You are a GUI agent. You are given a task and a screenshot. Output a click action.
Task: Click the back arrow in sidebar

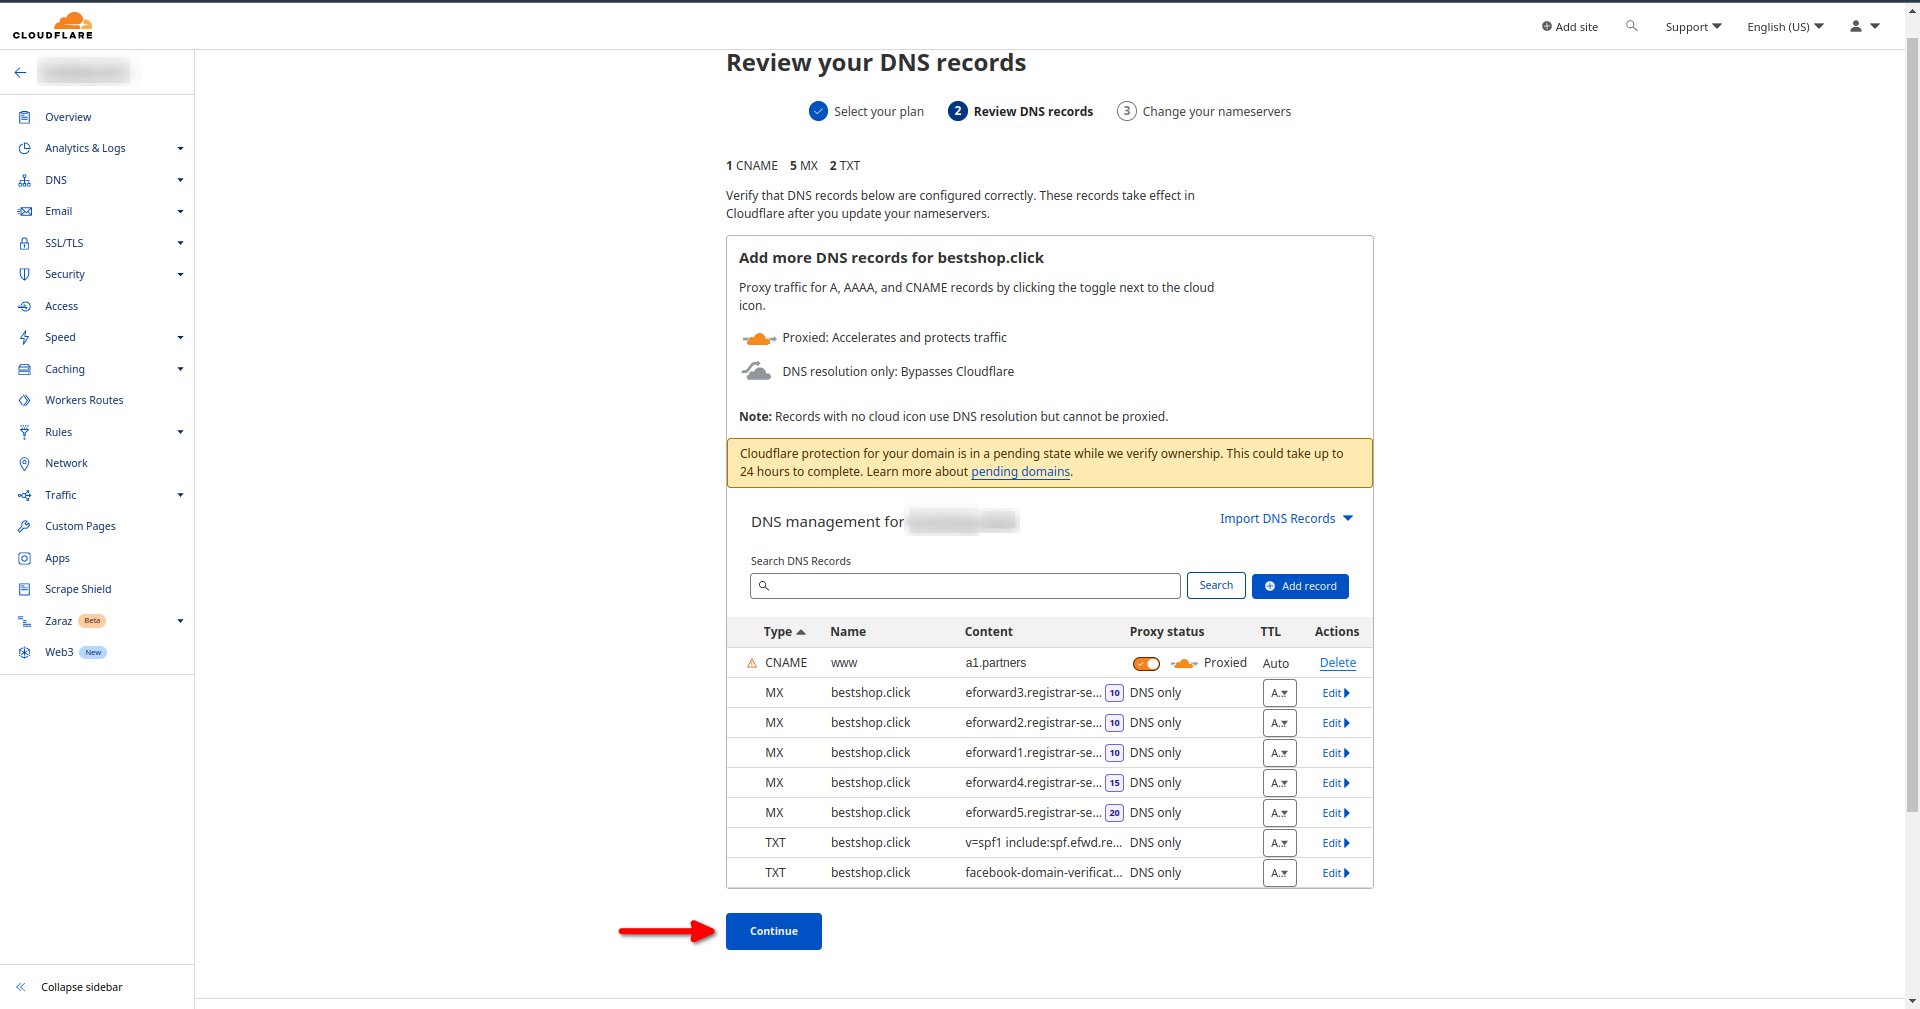(x=20, y=72)
